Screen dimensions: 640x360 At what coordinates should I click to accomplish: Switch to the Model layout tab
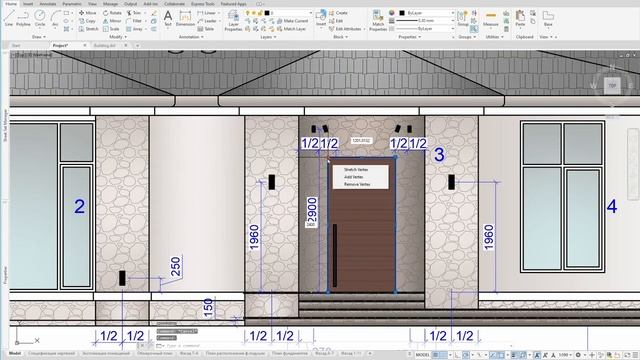tap(15, 353)
